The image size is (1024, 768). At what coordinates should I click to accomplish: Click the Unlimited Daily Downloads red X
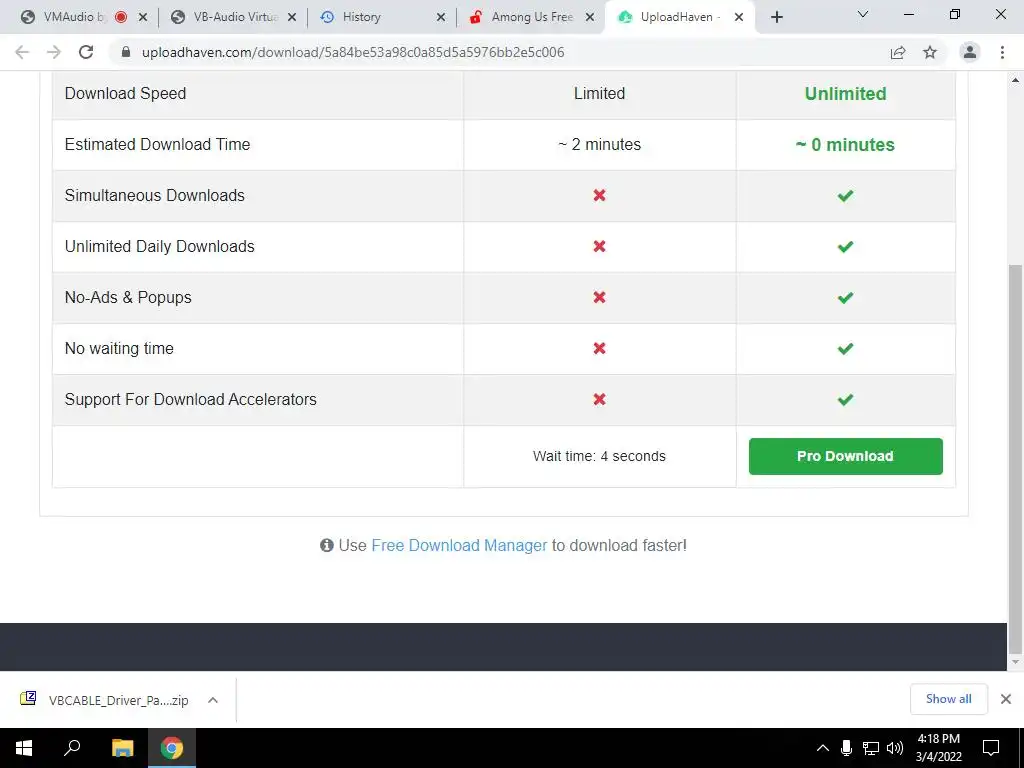(600, 246)
